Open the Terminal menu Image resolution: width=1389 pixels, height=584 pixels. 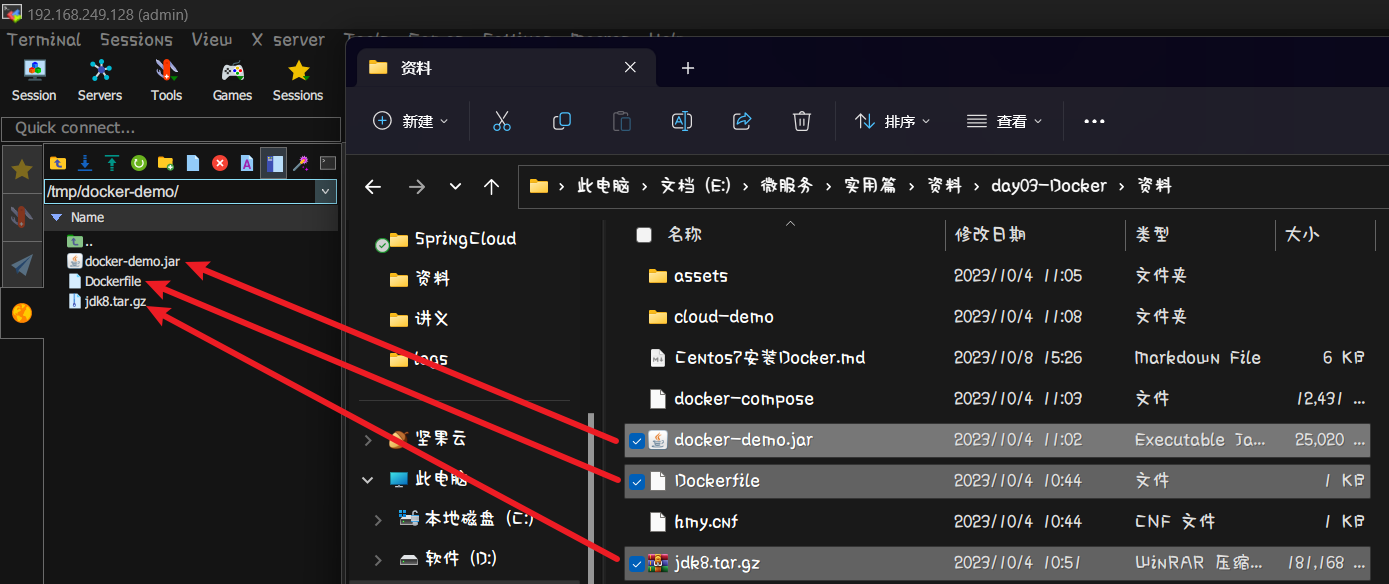coord(44,40)
